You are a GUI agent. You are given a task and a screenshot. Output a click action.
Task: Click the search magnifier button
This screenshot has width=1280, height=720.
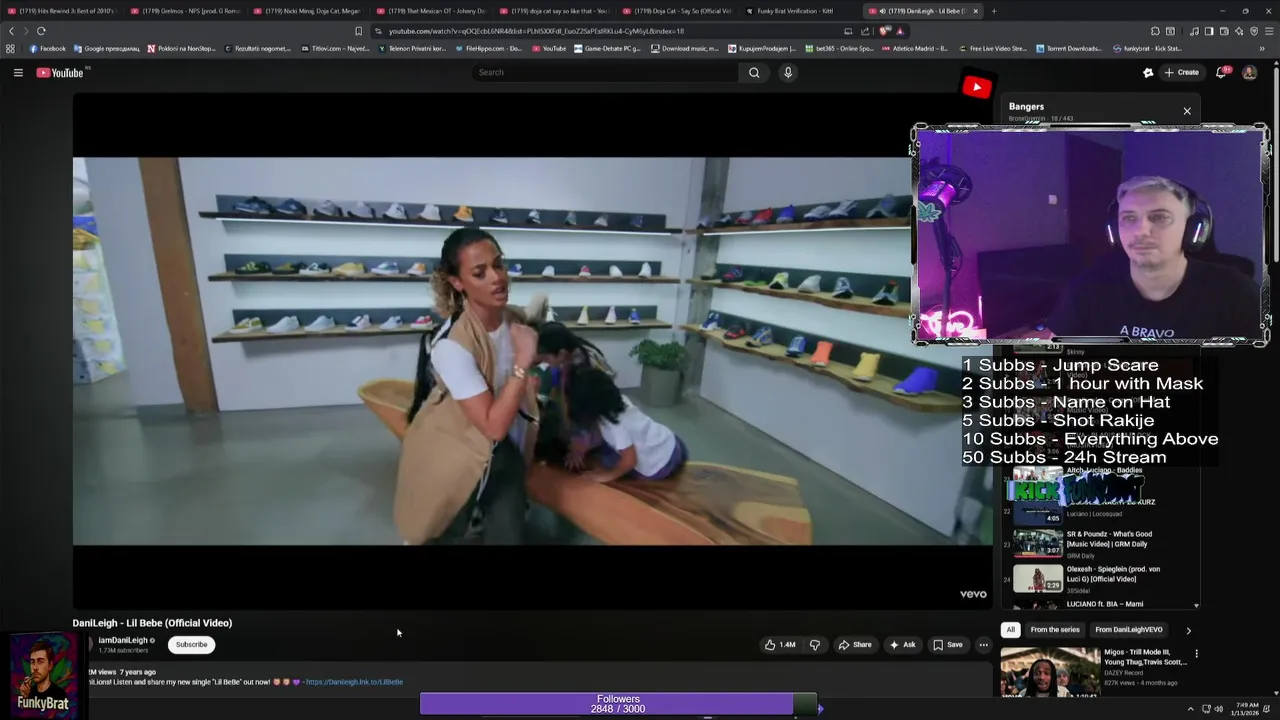click(754, 72)
